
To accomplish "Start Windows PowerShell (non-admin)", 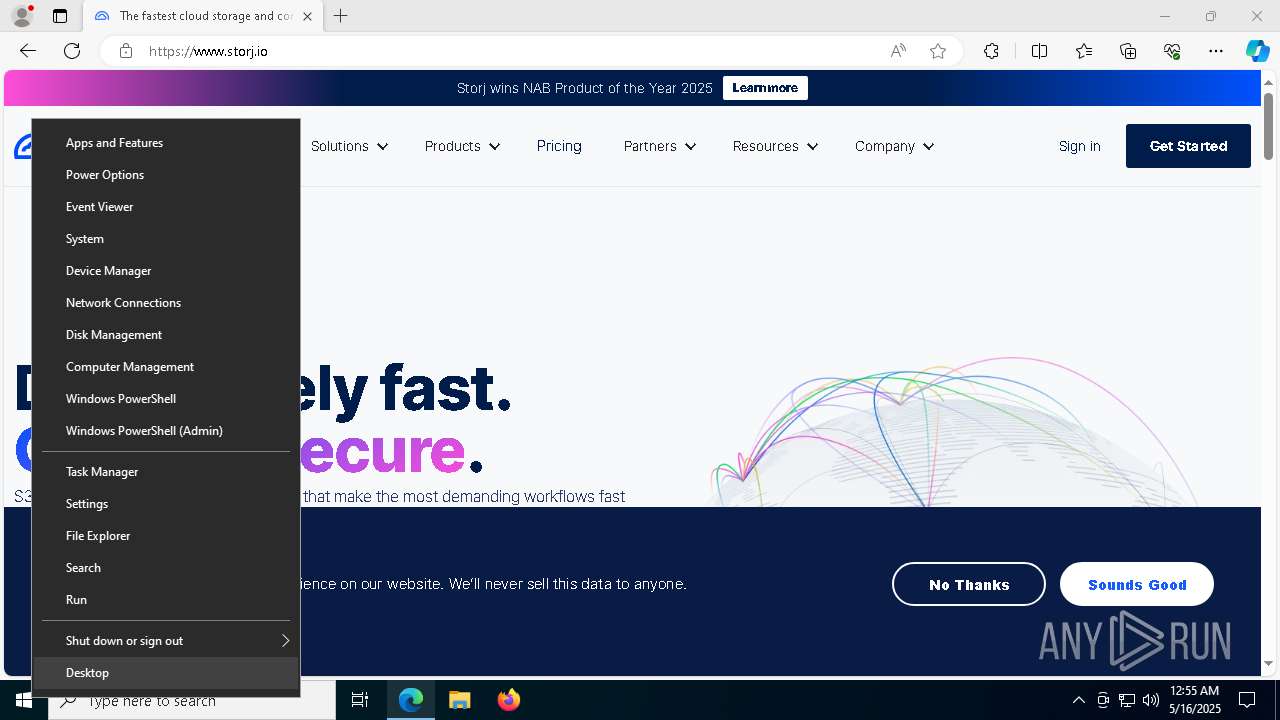I will 166,399.
